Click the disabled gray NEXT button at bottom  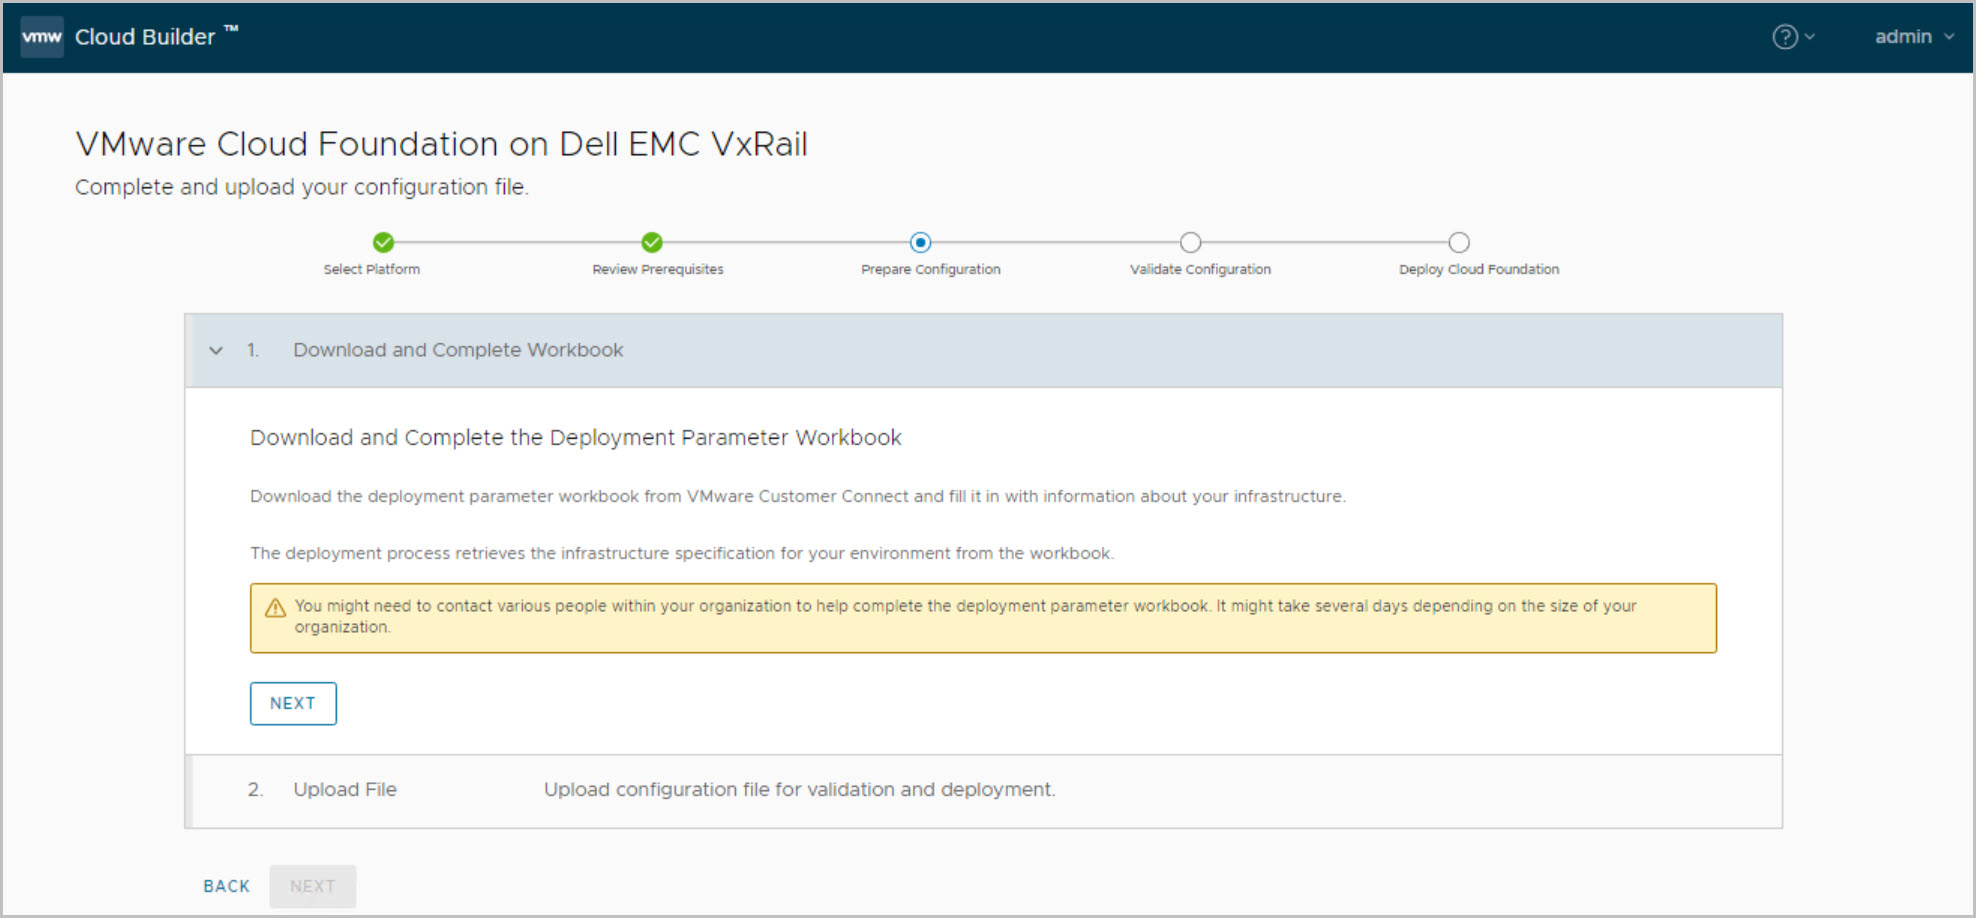(x=312, y=886)
